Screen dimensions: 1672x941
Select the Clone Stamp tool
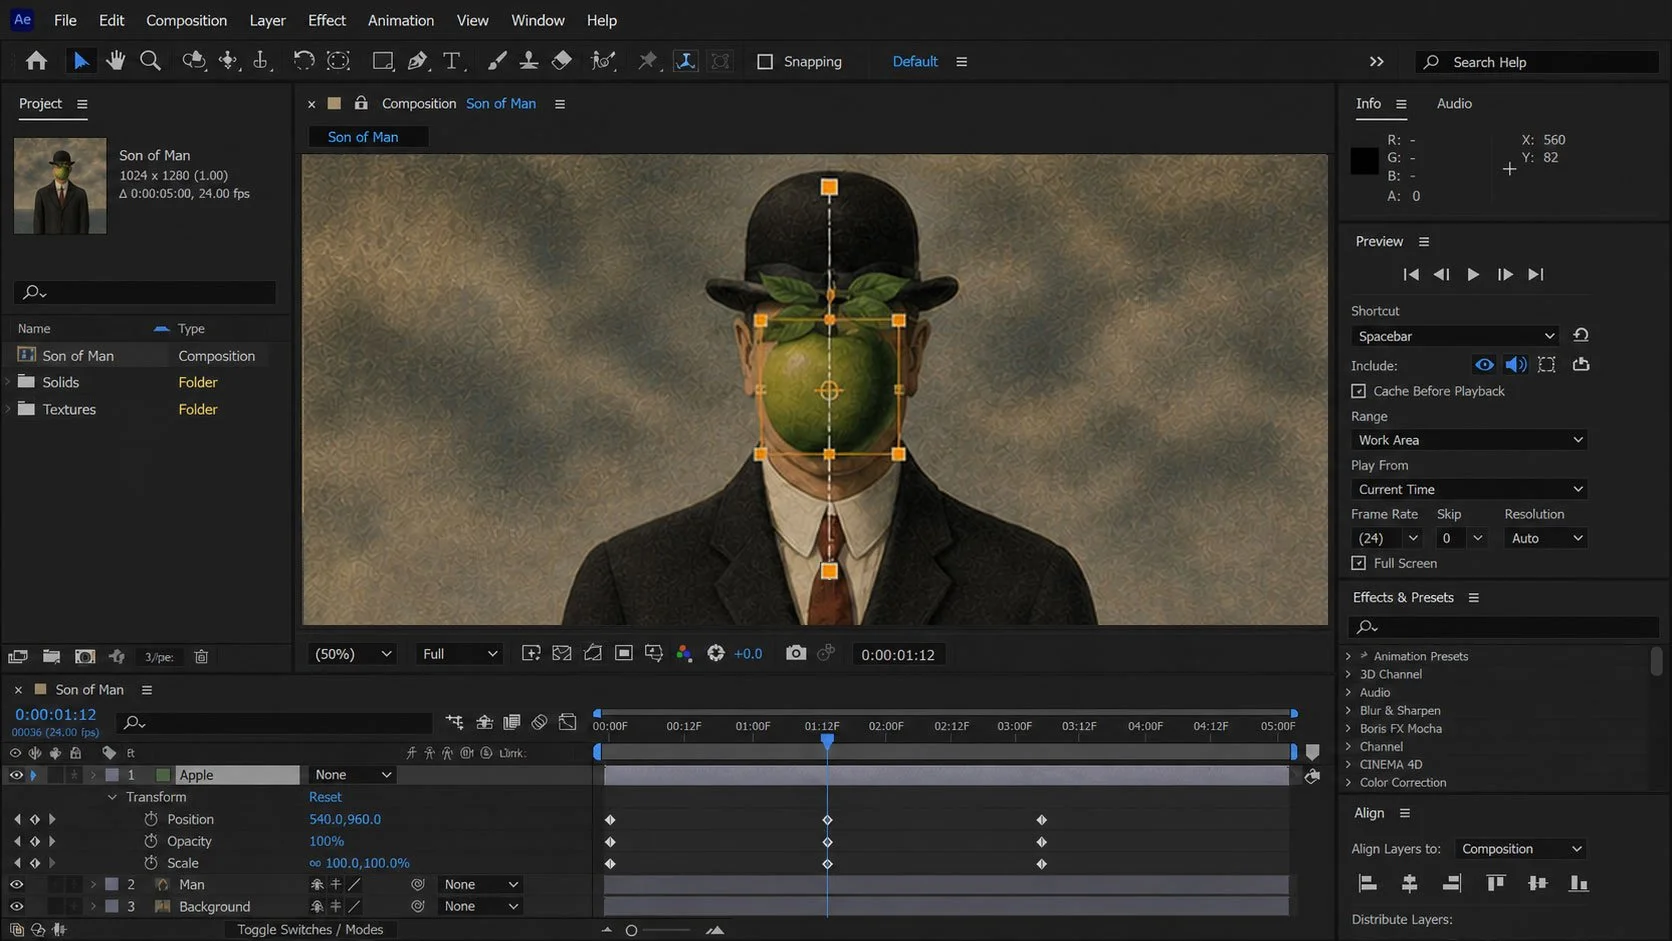click(x=529, y=61)
